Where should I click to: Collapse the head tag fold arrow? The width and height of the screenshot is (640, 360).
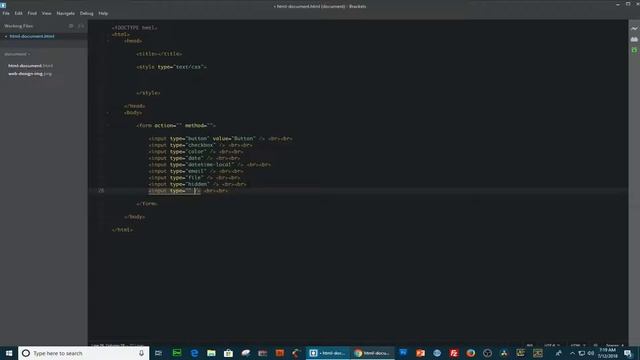coord(108,41)
